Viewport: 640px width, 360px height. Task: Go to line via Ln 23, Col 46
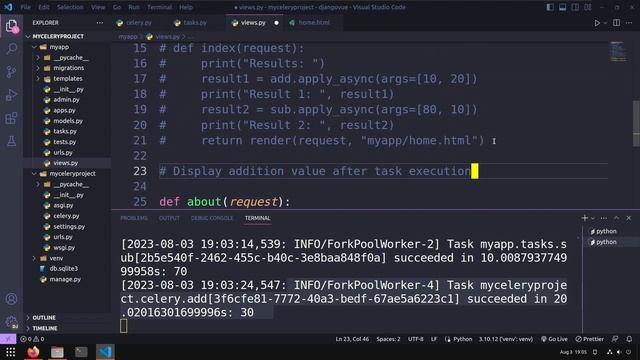352,339
